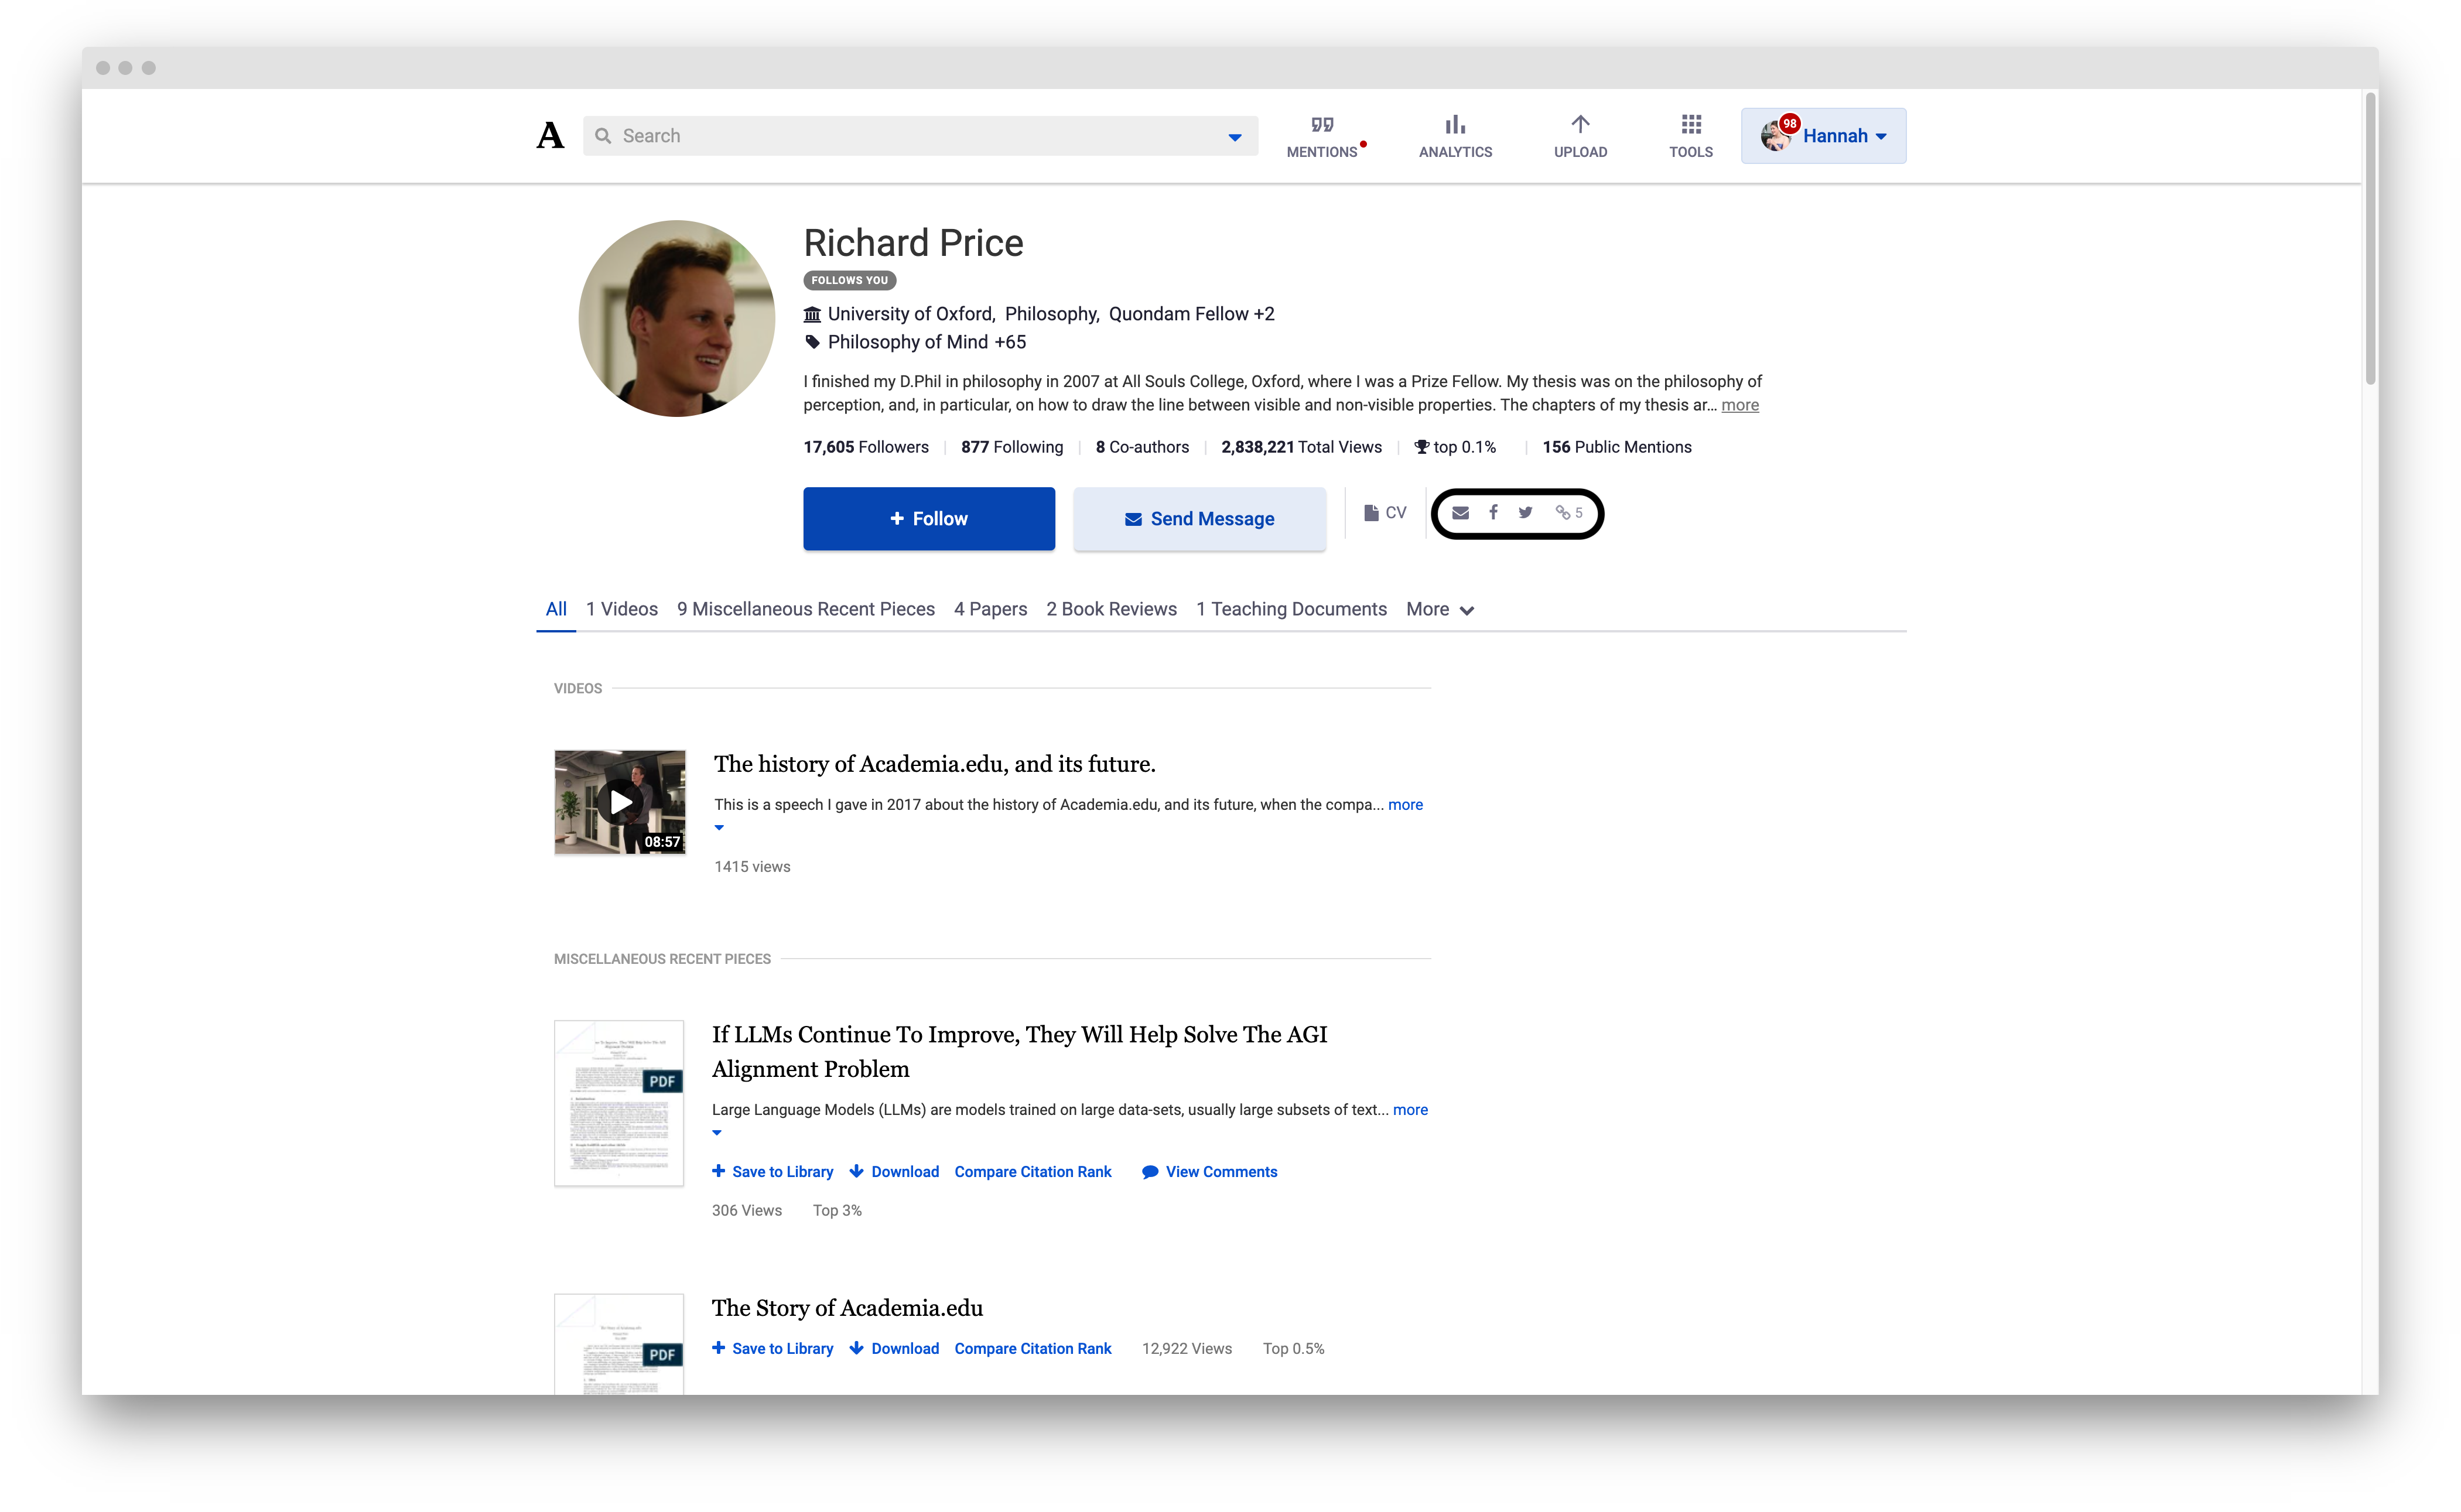
Task: Click the search input field
Action: pyautogui.click(x=920, y=136)
